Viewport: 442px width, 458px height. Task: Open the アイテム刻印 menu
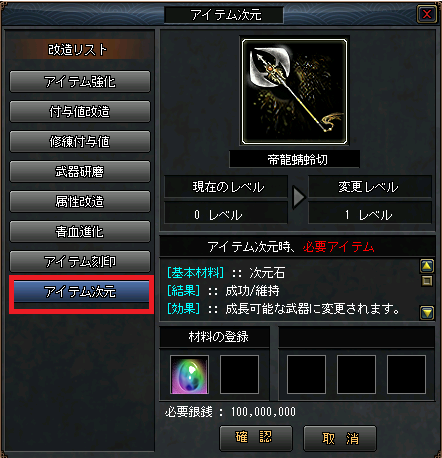click(x=80, y=261)
